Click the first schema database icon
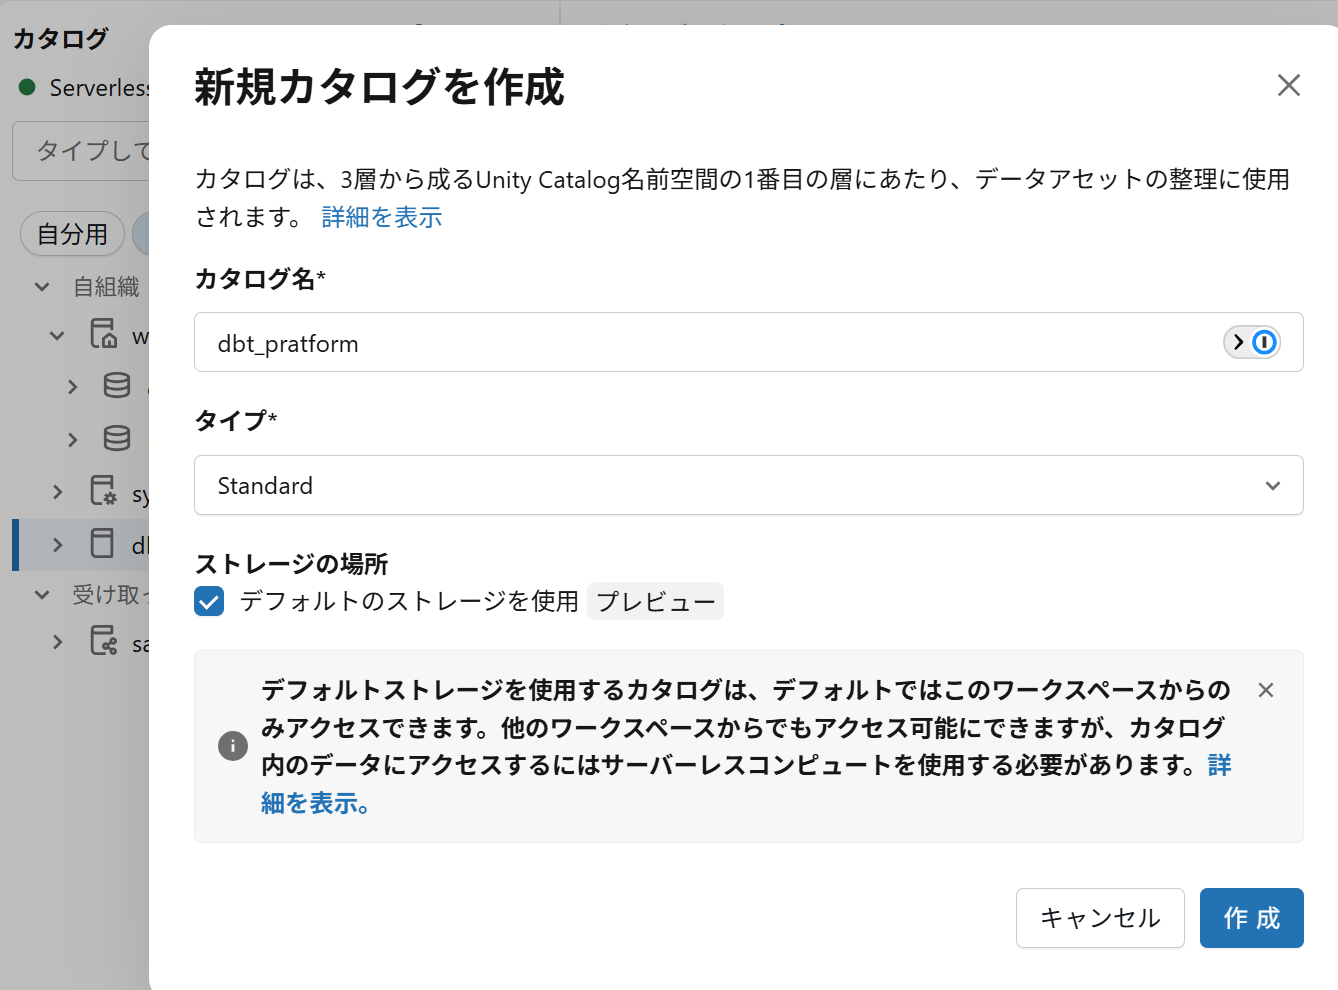1338x990 pixels. pyautogui.click(x=117, y=385)
